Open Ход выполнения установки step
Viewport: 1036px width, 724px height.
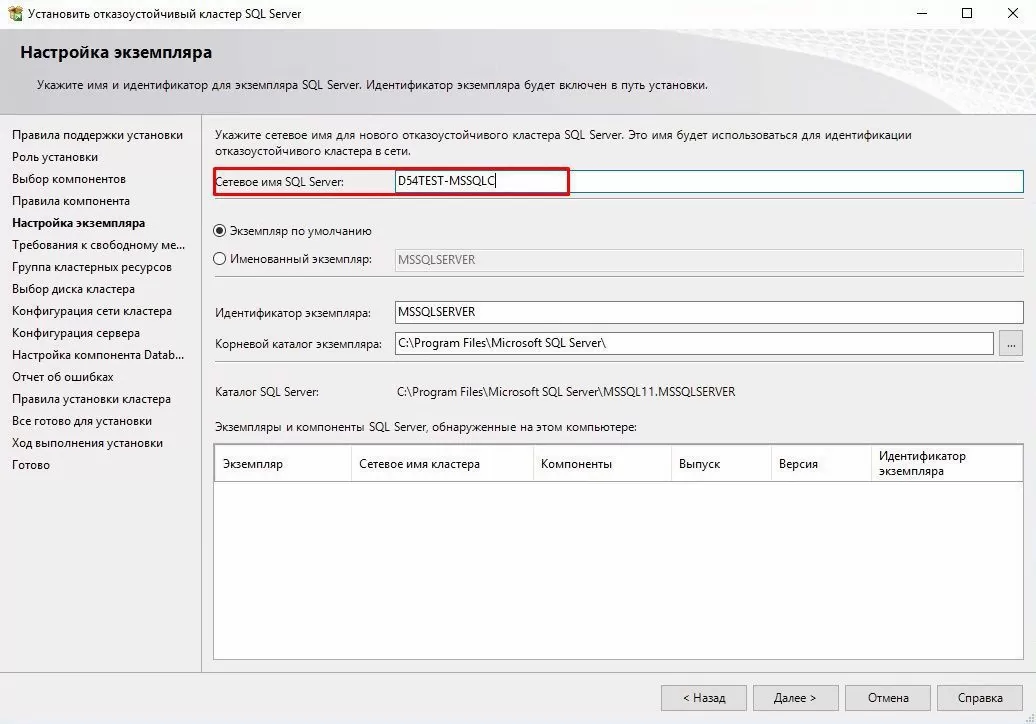pos(87,443)
